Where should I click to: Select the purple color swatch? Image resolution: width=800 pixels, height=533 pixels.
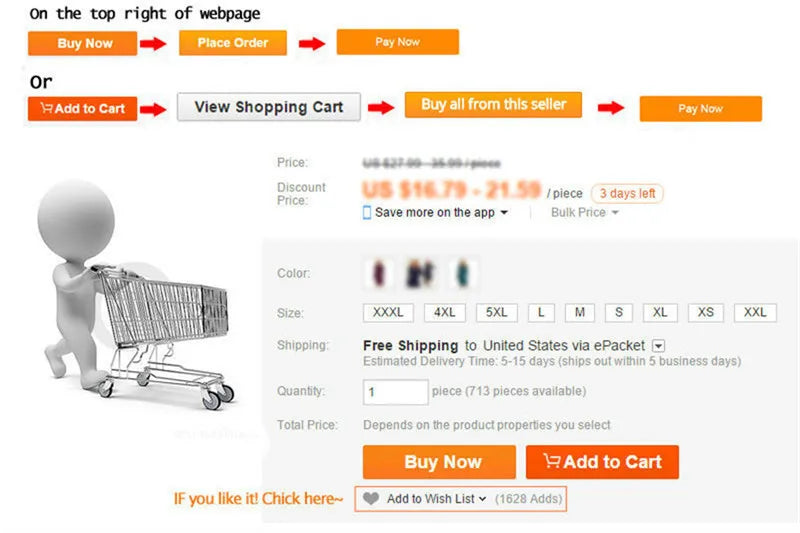(x=379, y=273)
